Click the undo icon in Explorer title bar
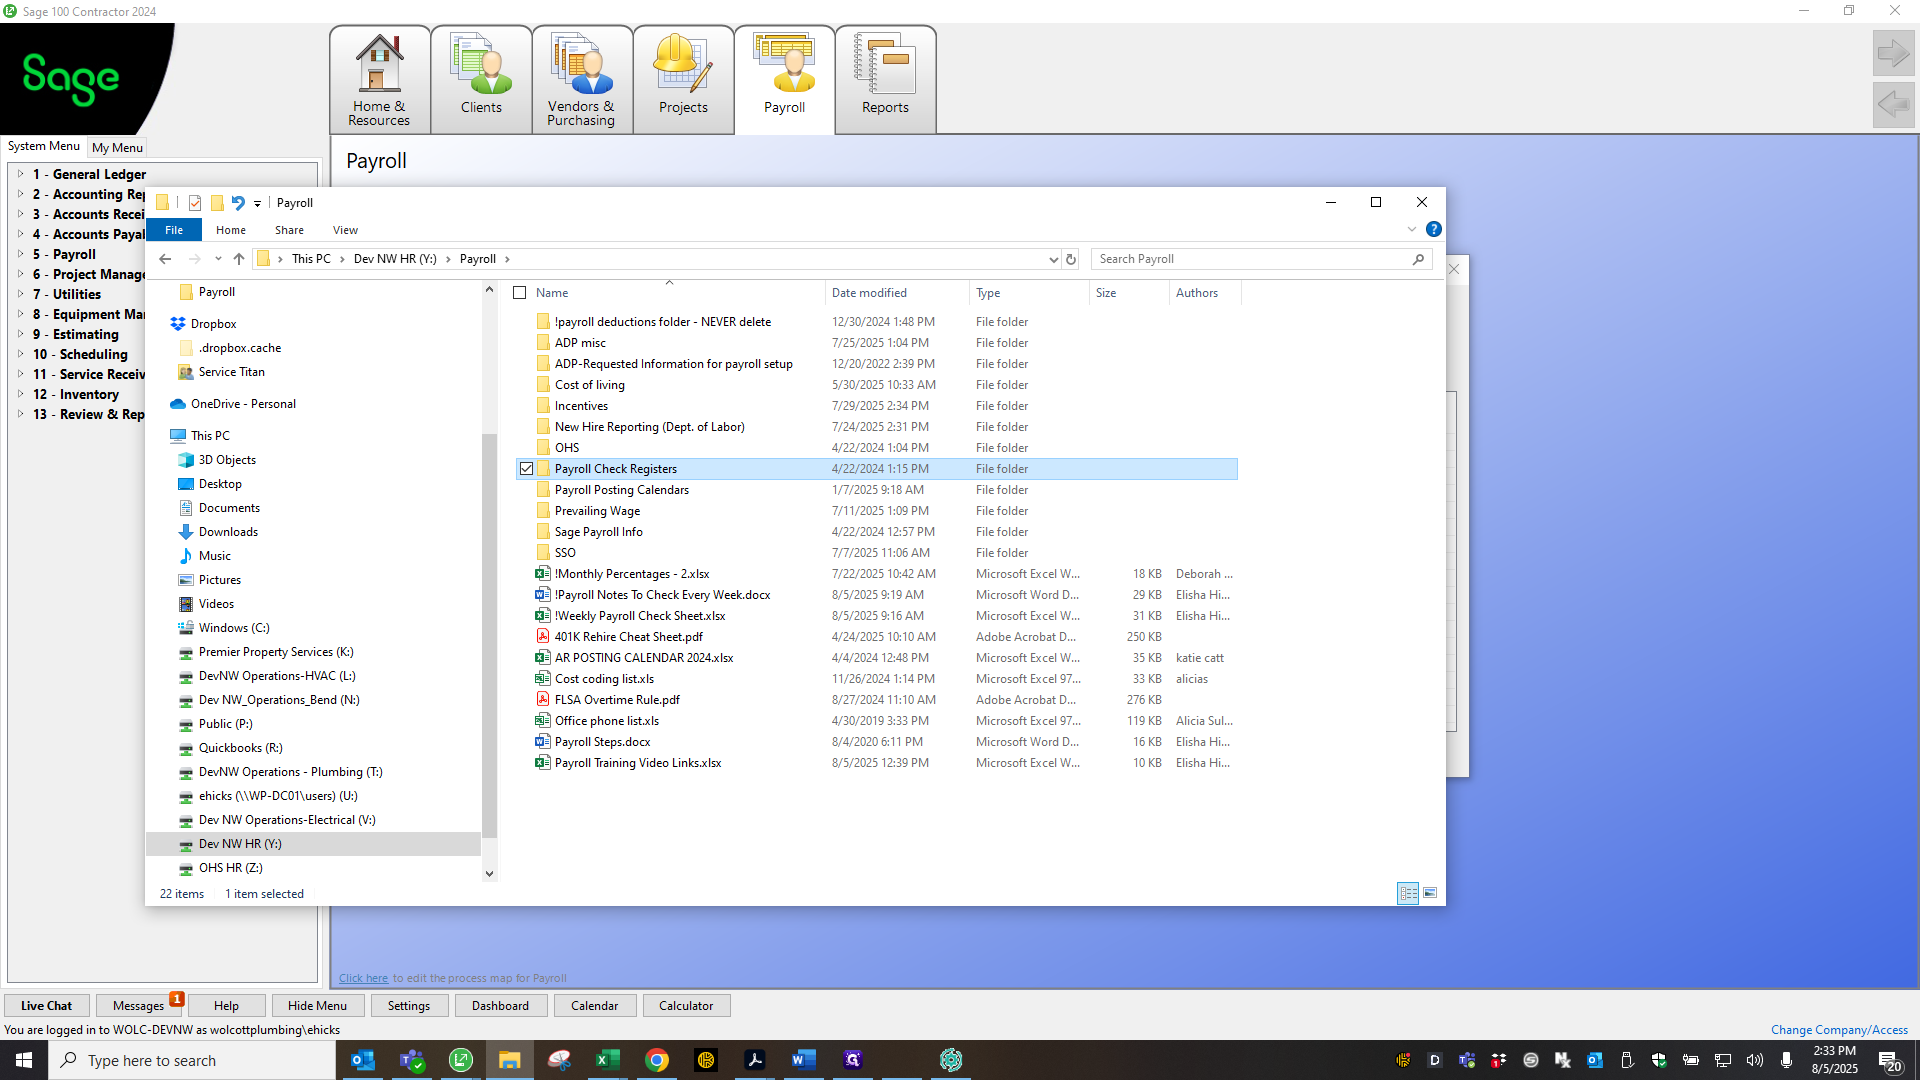This screenshot has width=1920, height=1080. click(238, 203)
